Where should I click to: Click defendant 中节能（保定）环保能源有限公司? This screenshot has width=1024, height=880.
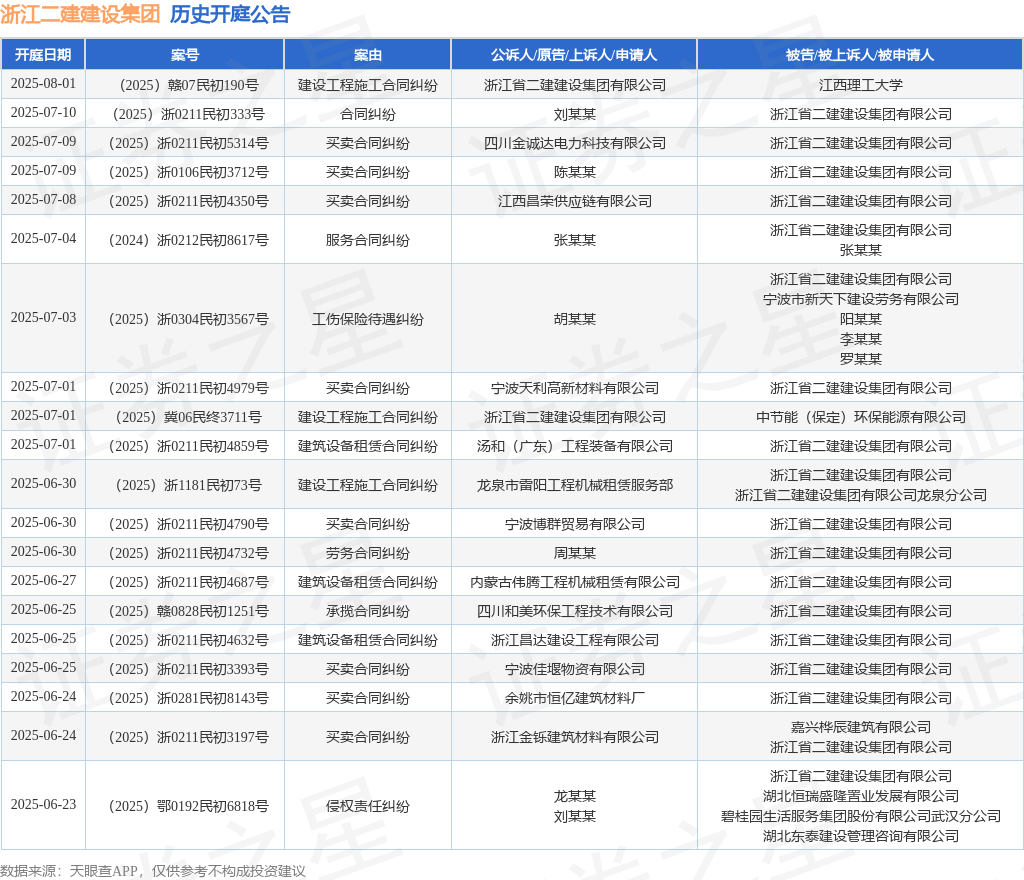pyautogui.click(x=860, y=417)
